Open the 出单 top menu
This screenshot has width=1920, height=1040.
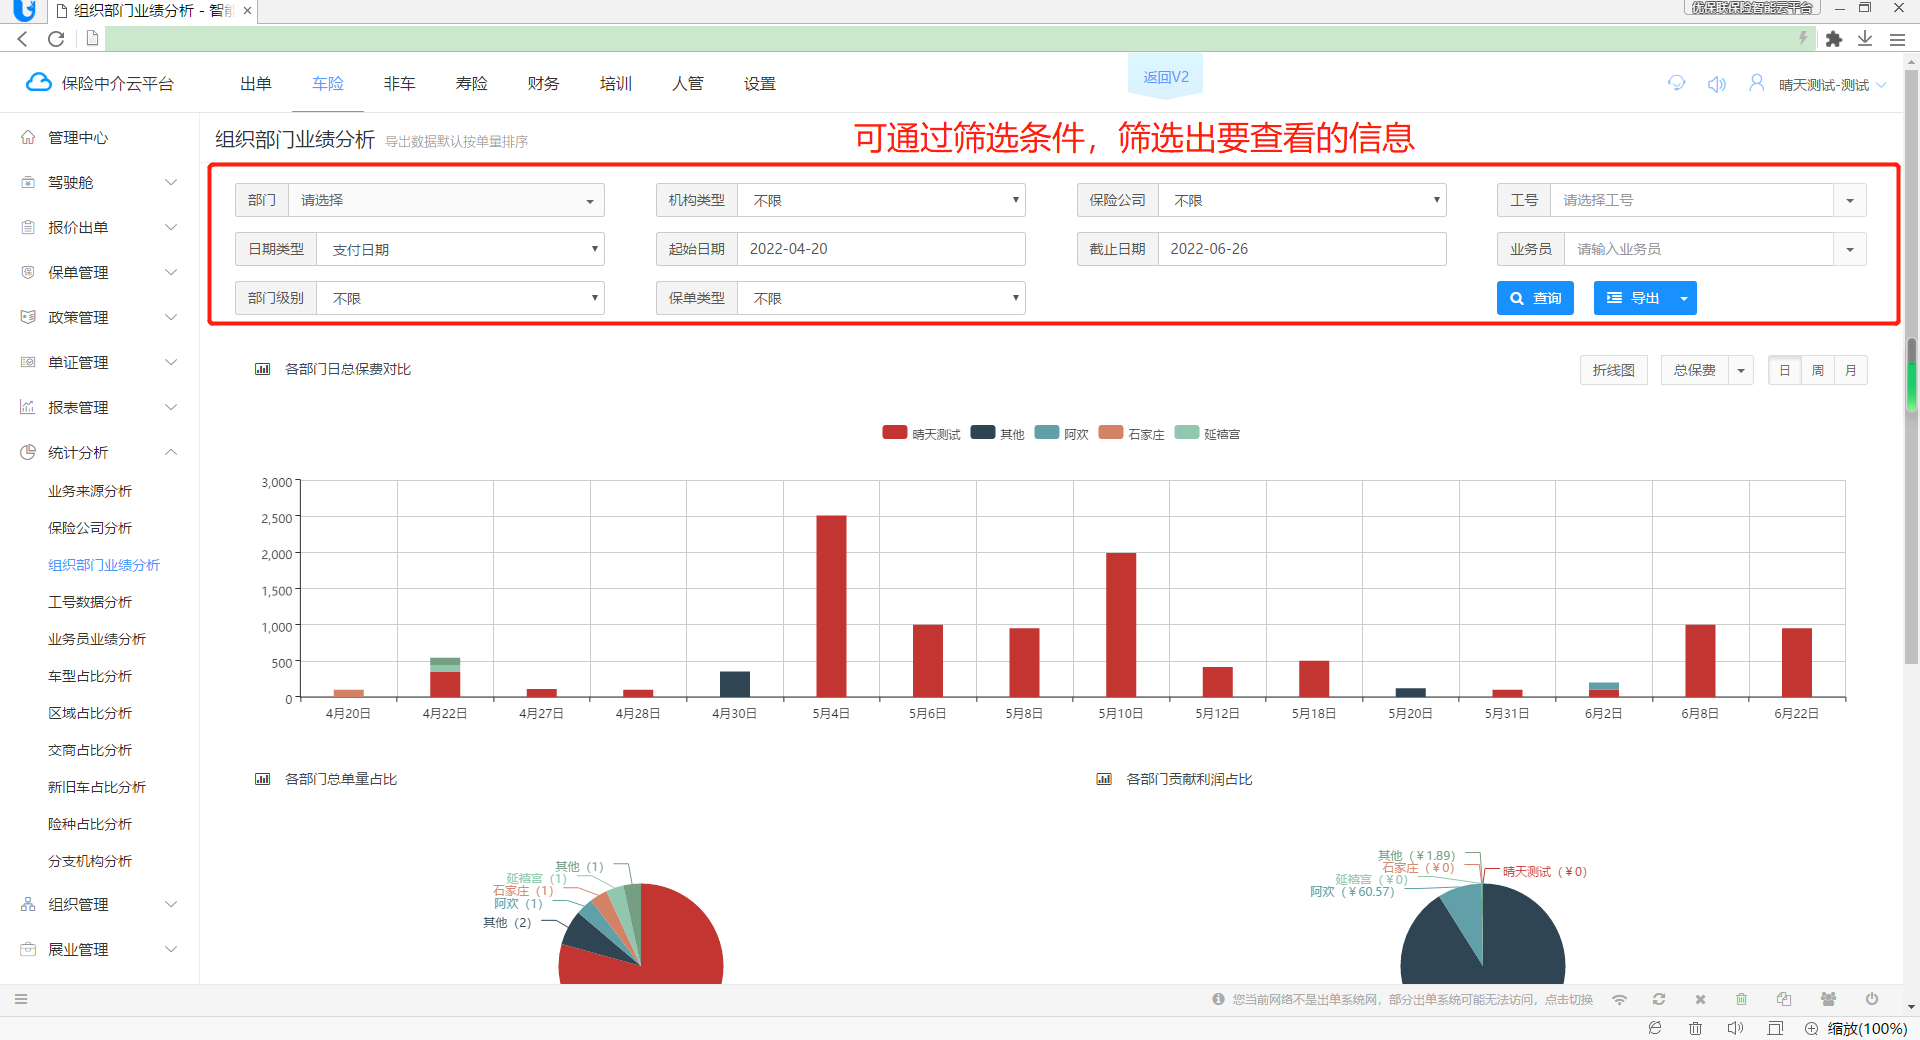point(256,84)
